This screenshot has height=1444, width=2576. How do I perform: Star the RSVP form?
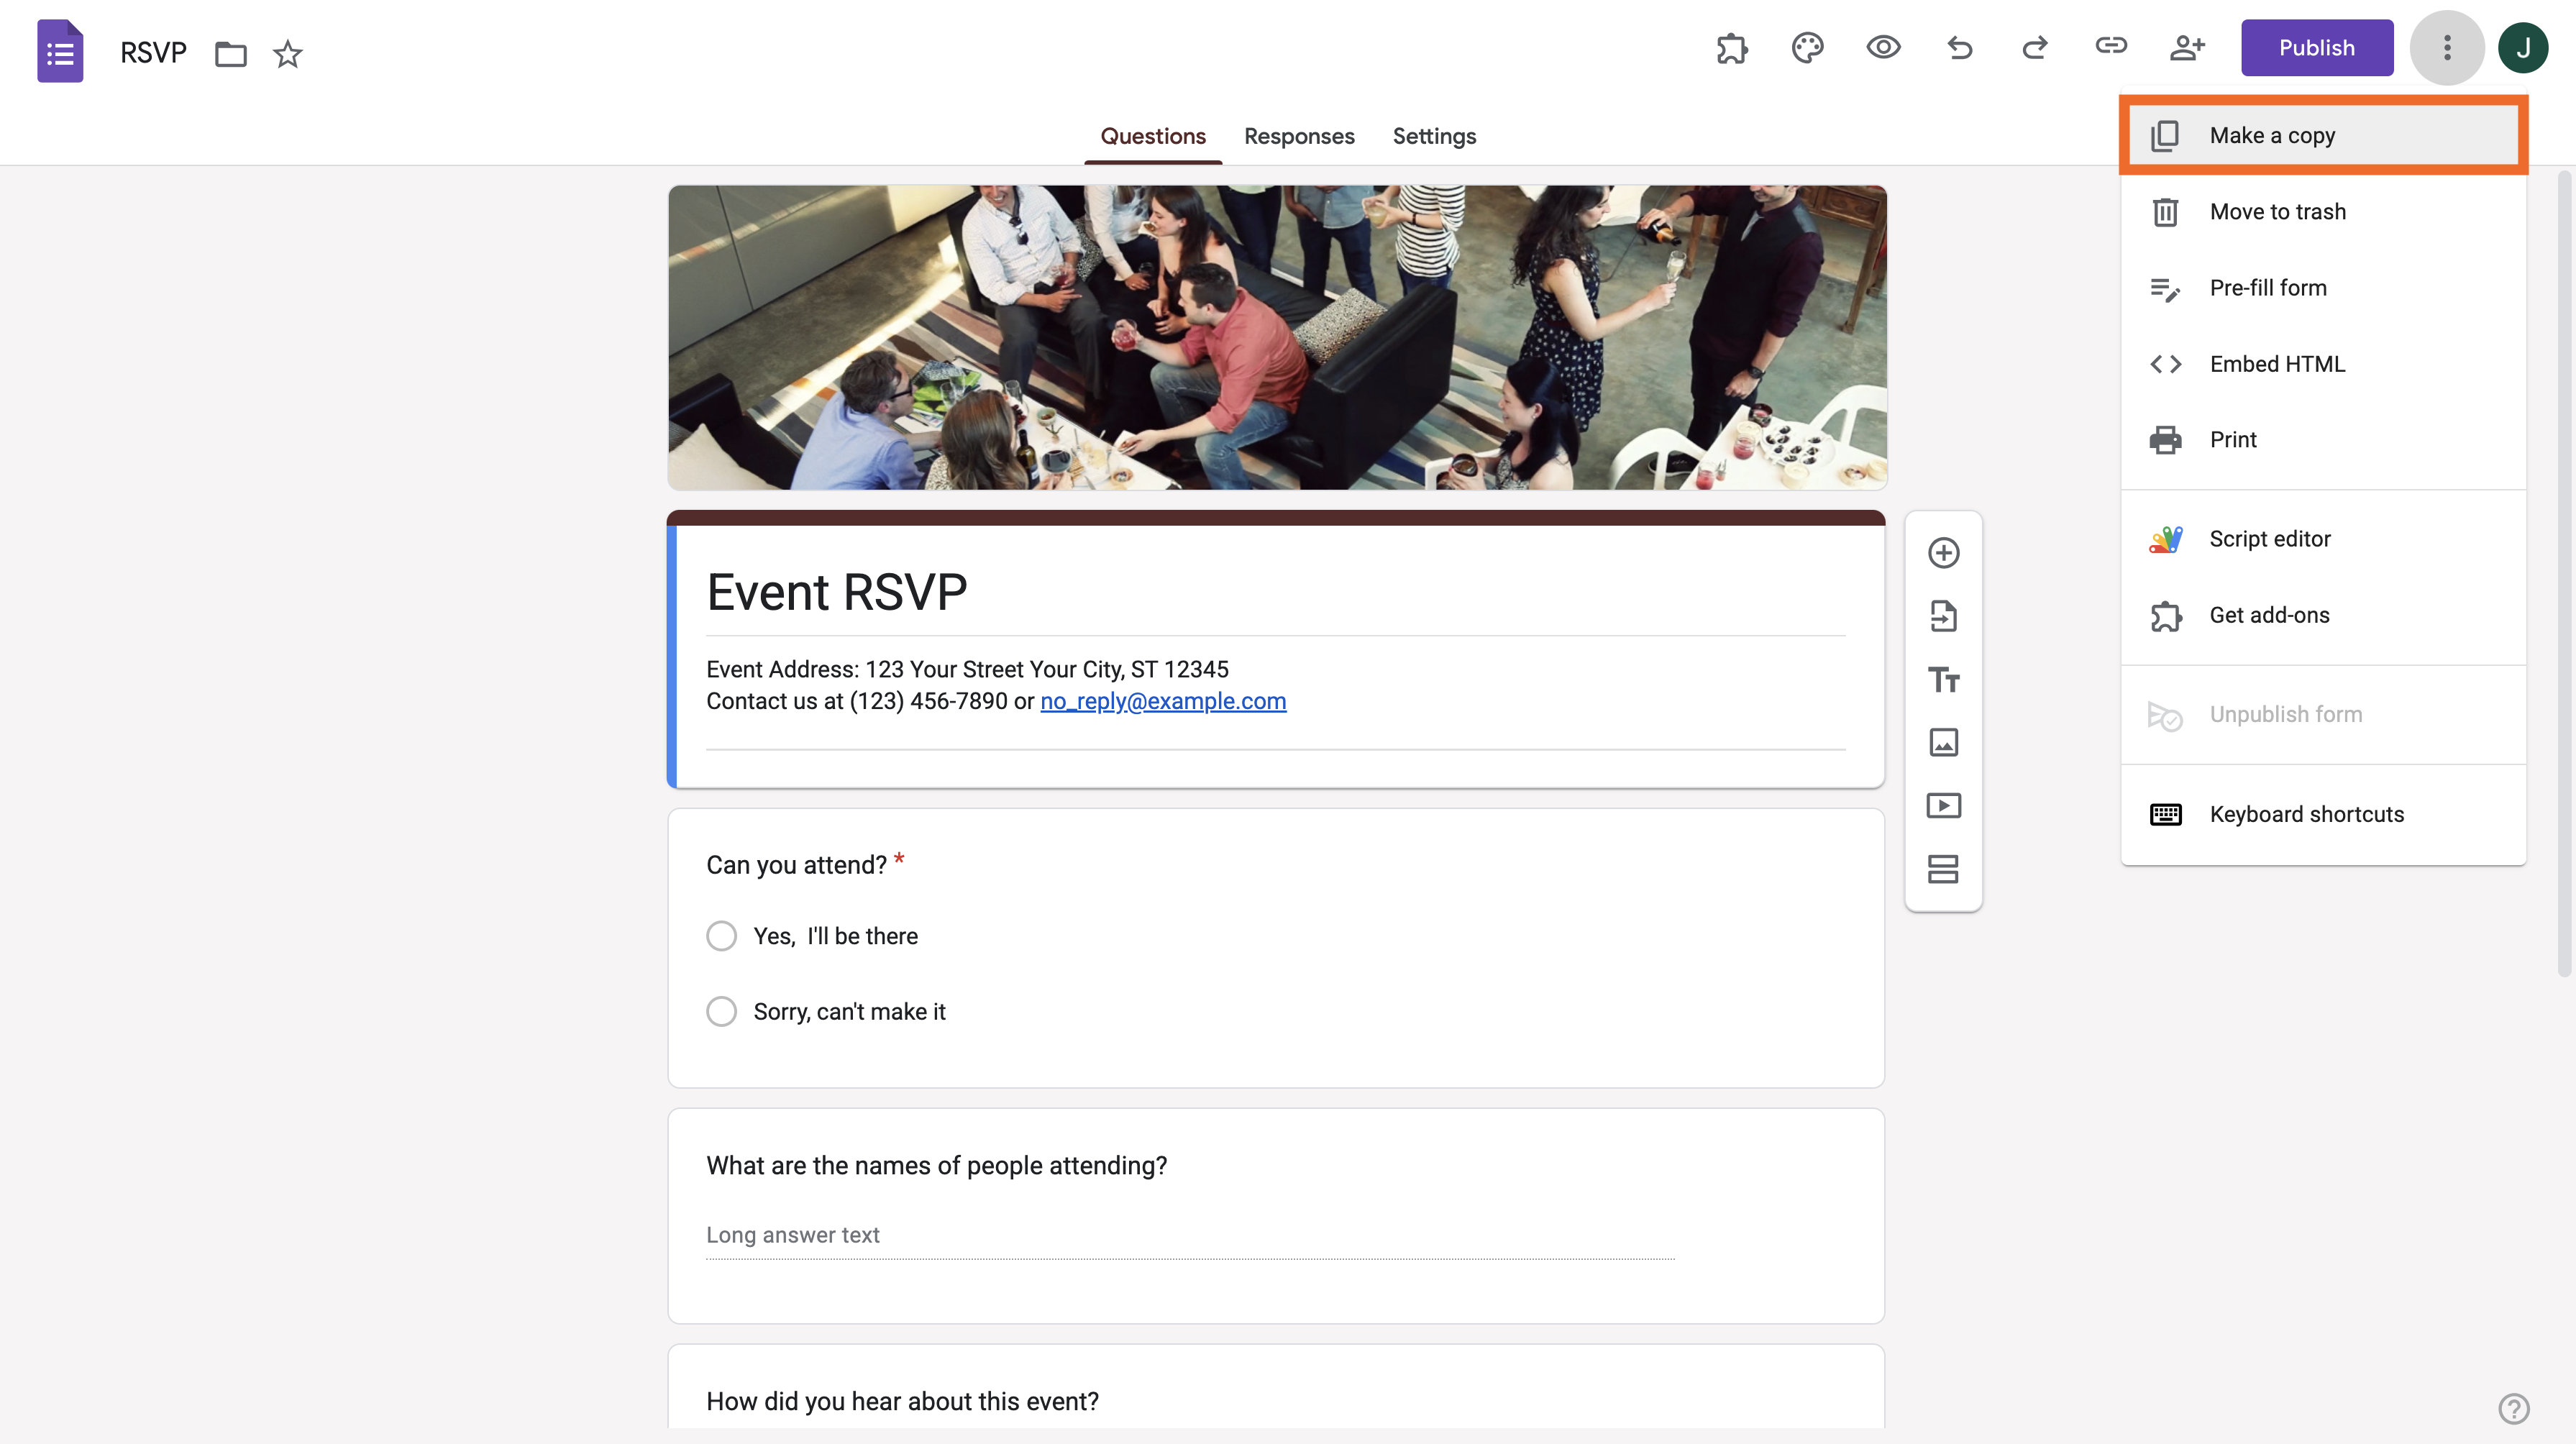(x=288, y=53)
